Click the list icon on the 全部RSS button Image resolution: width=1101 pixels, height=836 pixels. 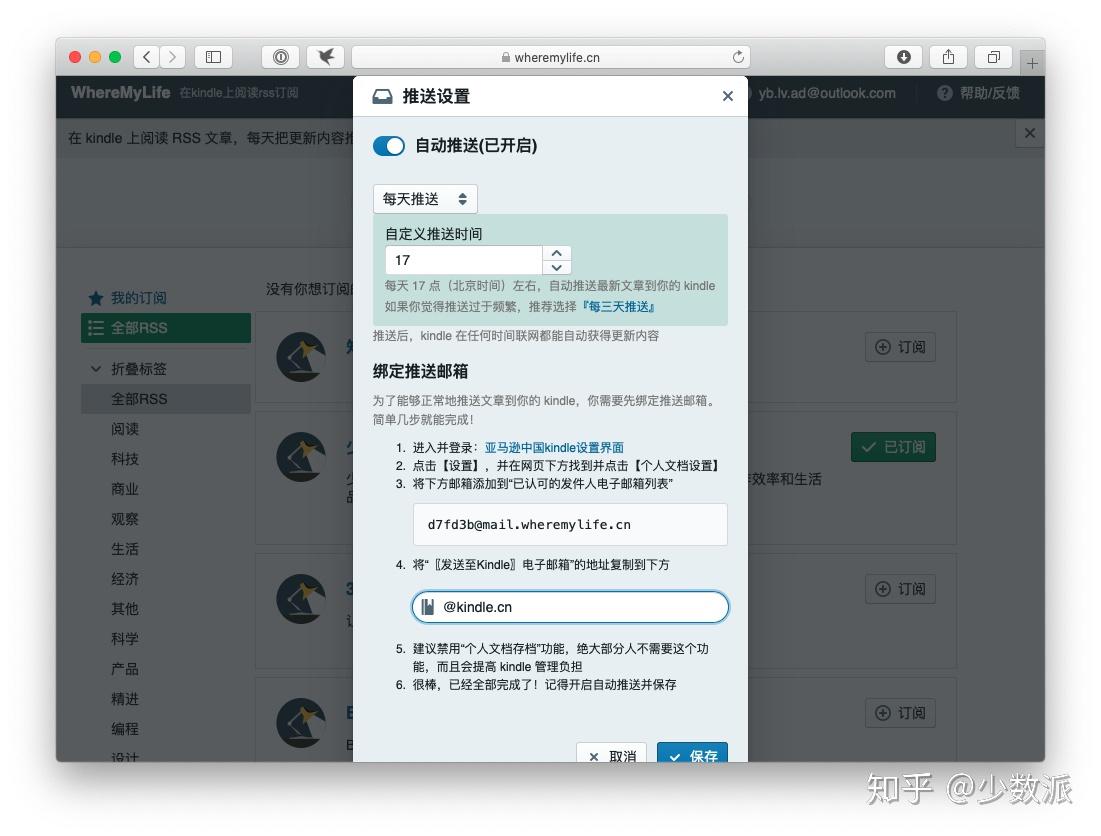[x=95, y=327]
